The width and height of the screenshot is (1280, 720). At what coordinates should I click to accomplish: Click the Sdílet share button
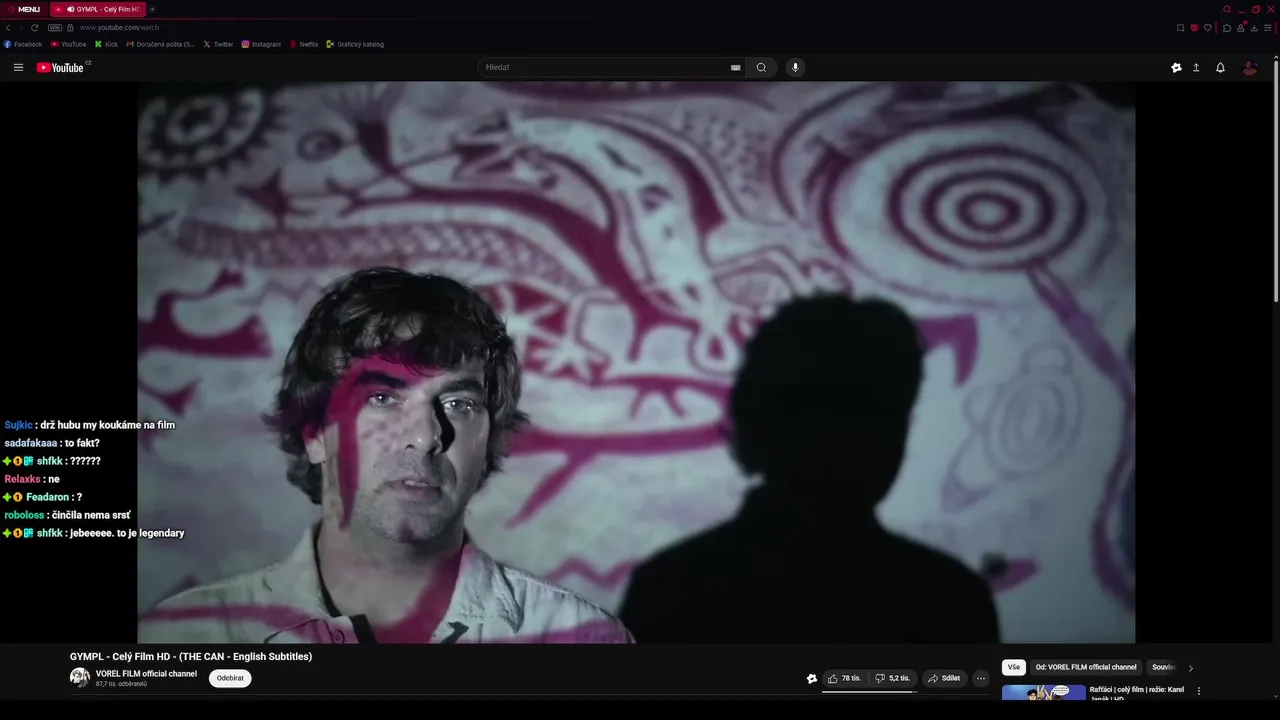pyautogui.click(x=944, y=678)
